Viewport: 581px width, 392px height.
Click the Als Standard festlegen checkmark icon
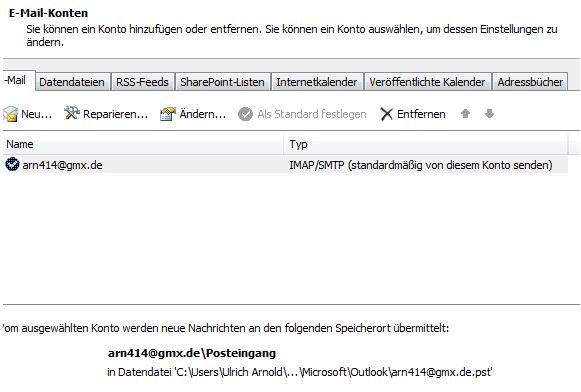245,114
